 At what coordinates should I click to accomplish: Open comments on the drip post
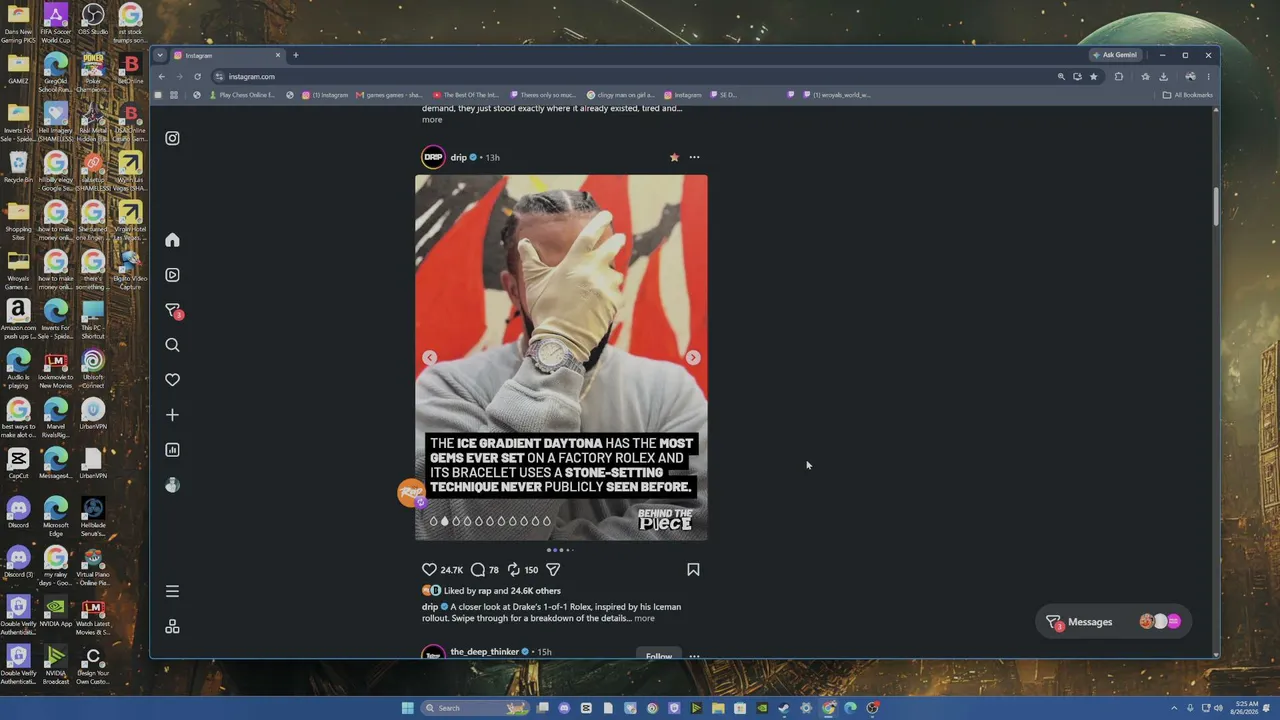(x=478, y=570)
